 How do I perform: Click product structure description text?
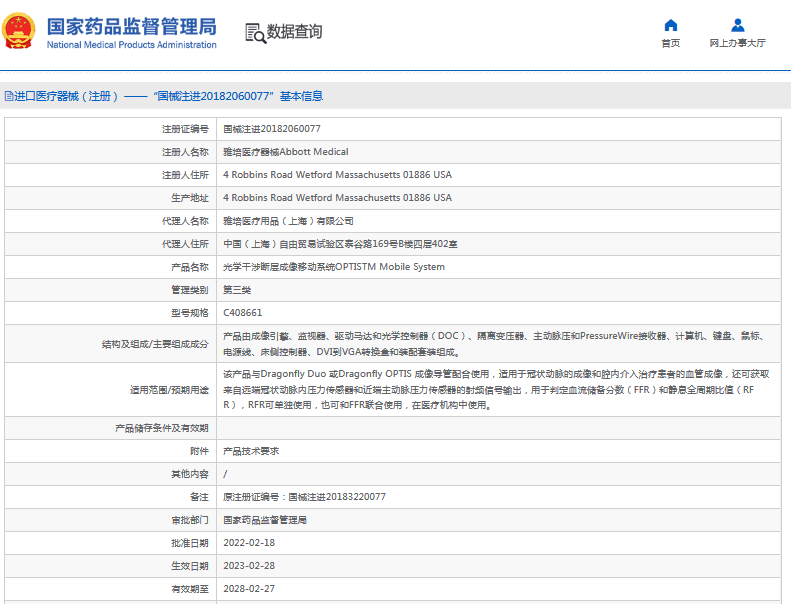493,344
